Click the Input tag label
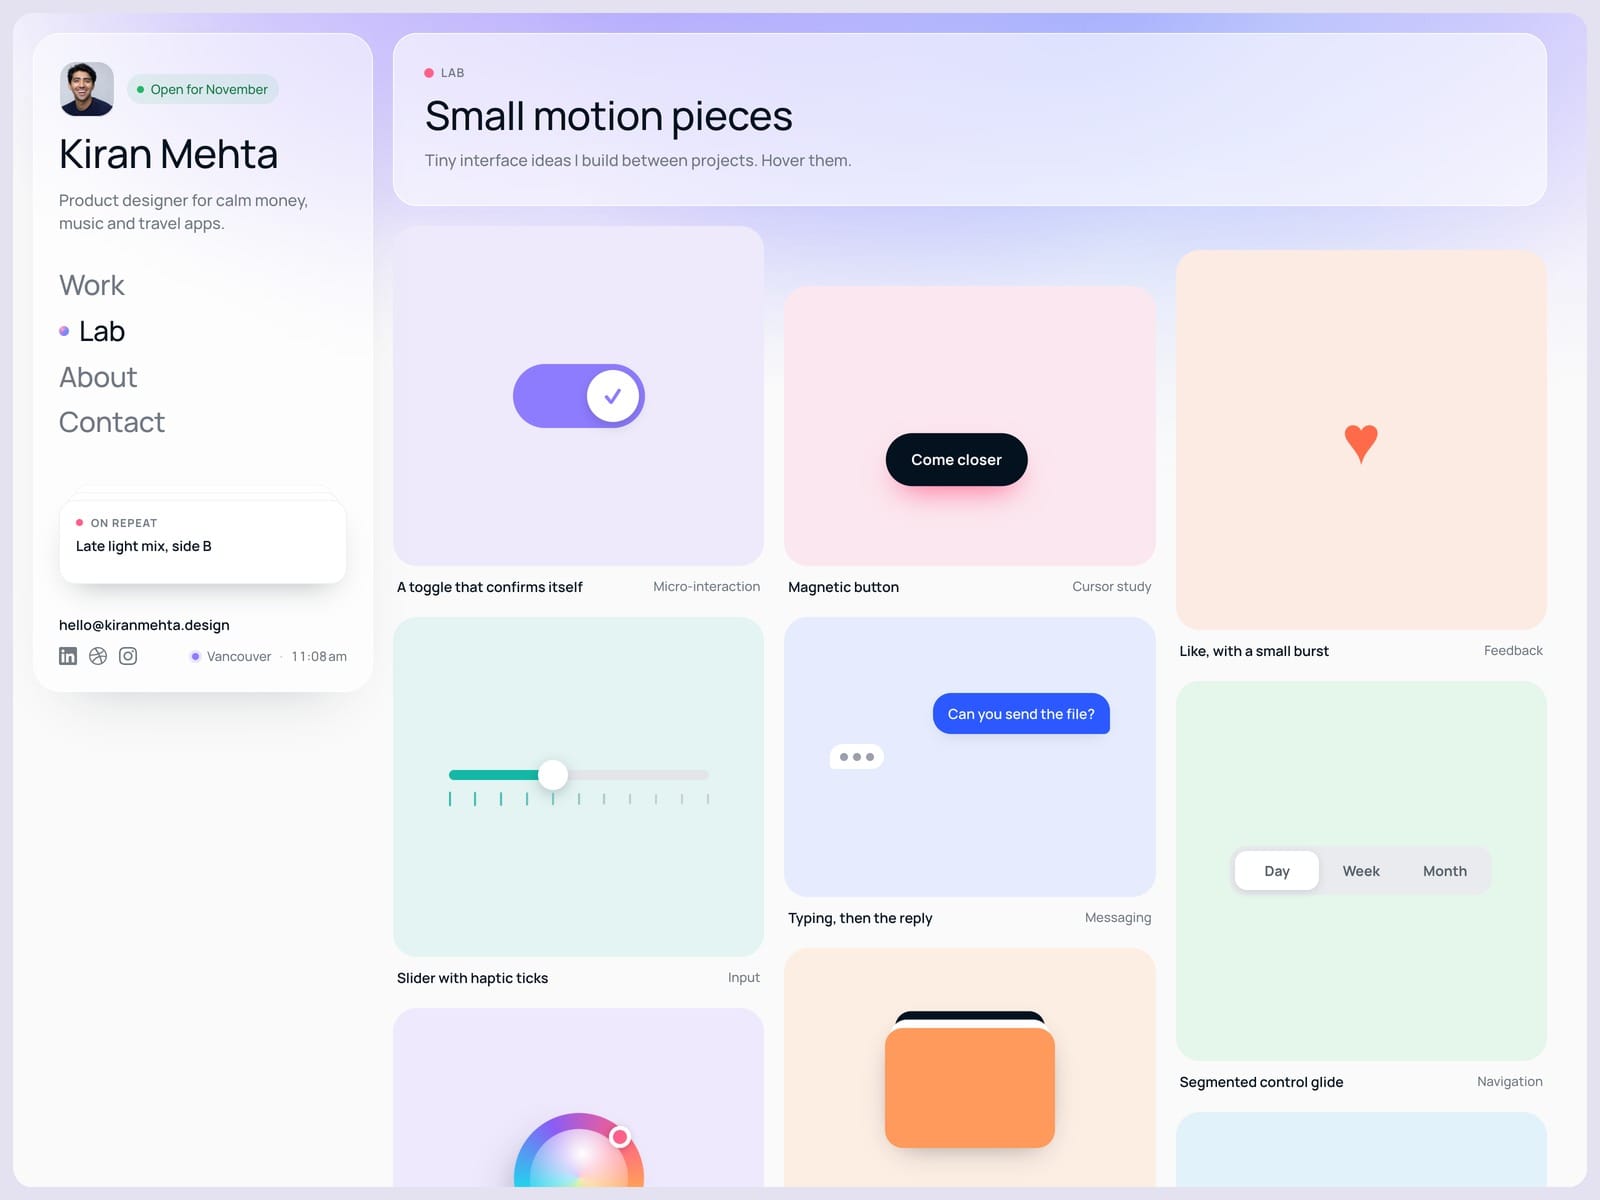The image size is (1600, 1200). coord(744,978)
